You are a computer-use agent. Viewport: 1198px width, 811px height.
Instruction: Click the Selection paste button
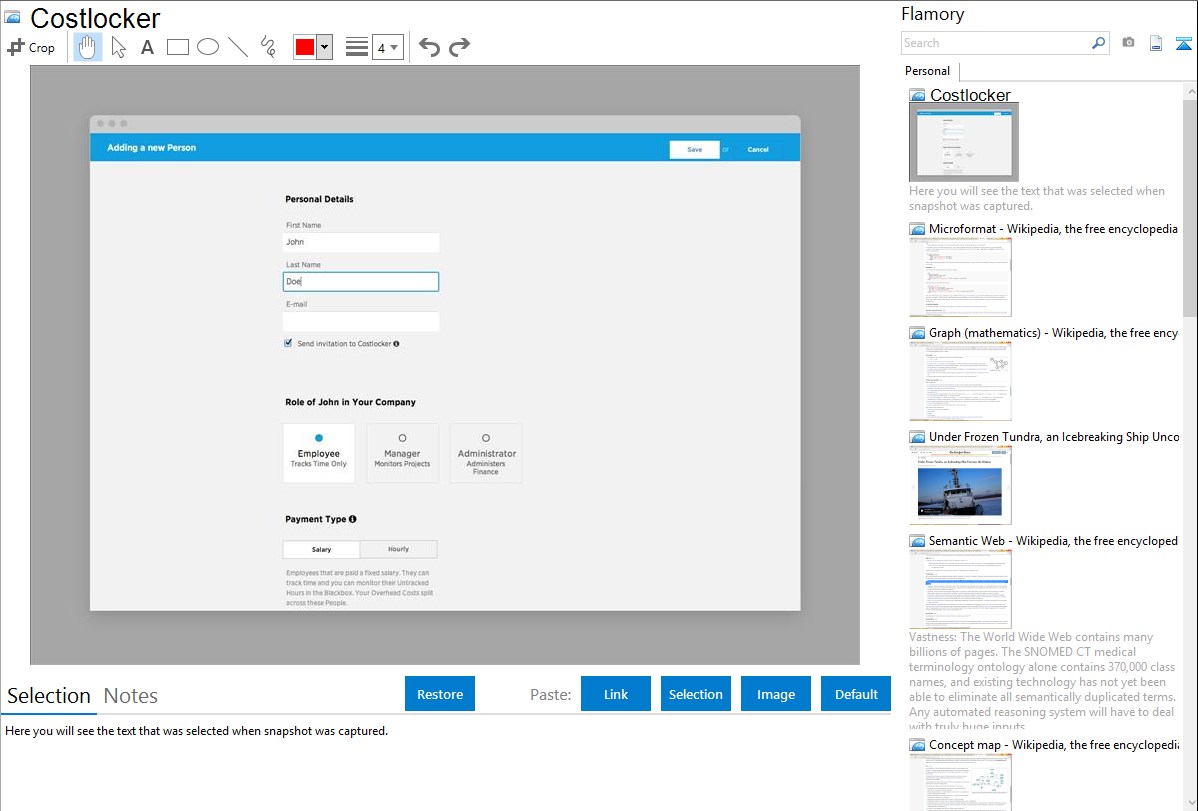click(x=696, y=694)
